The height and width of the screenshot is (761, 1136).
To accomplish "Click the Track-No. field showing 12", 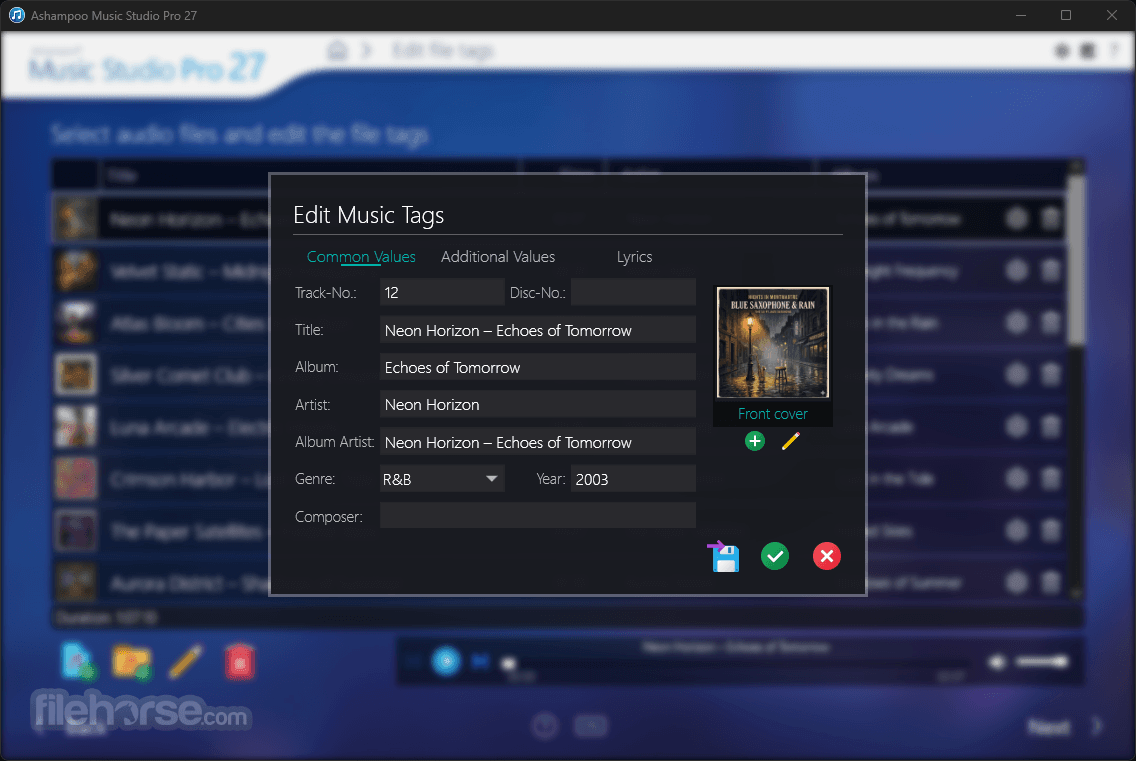I will pos(442,293).
